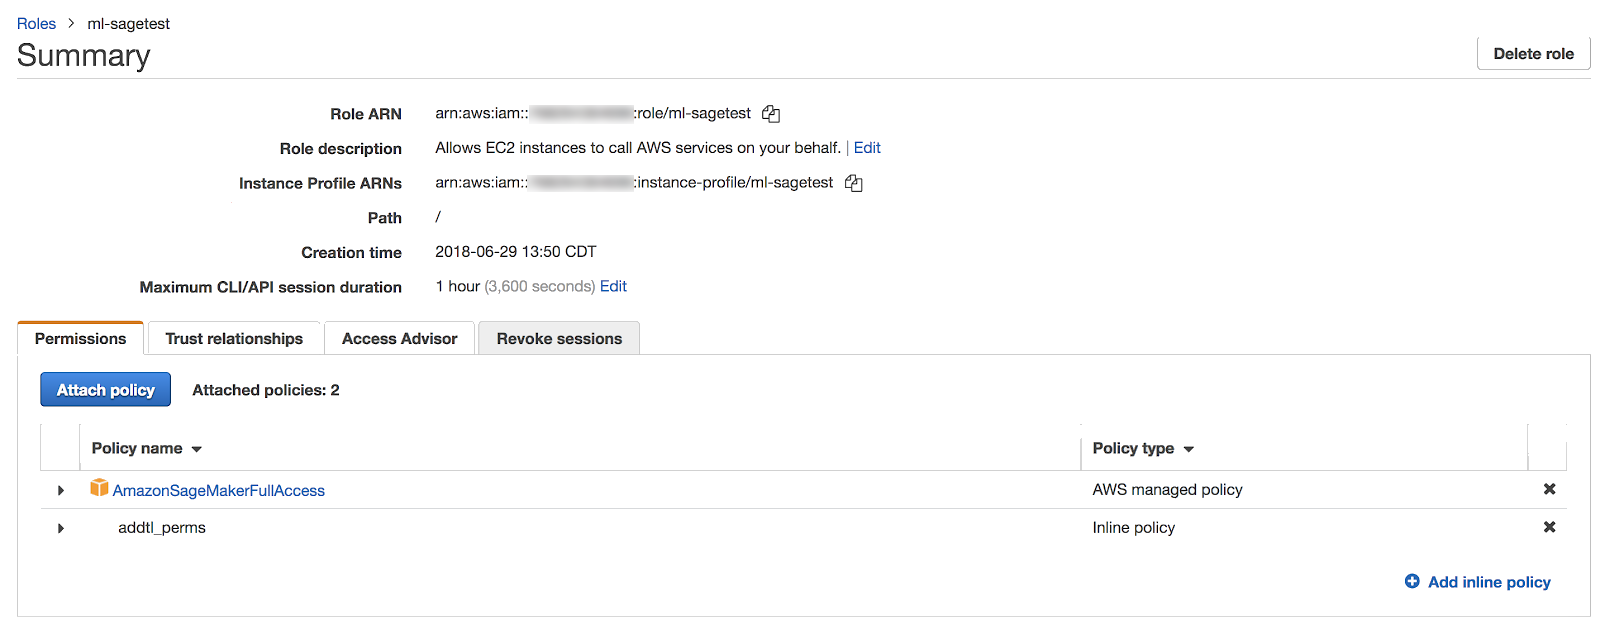
Task: Open the Access Advisor tab
Action: pos(399,339)
